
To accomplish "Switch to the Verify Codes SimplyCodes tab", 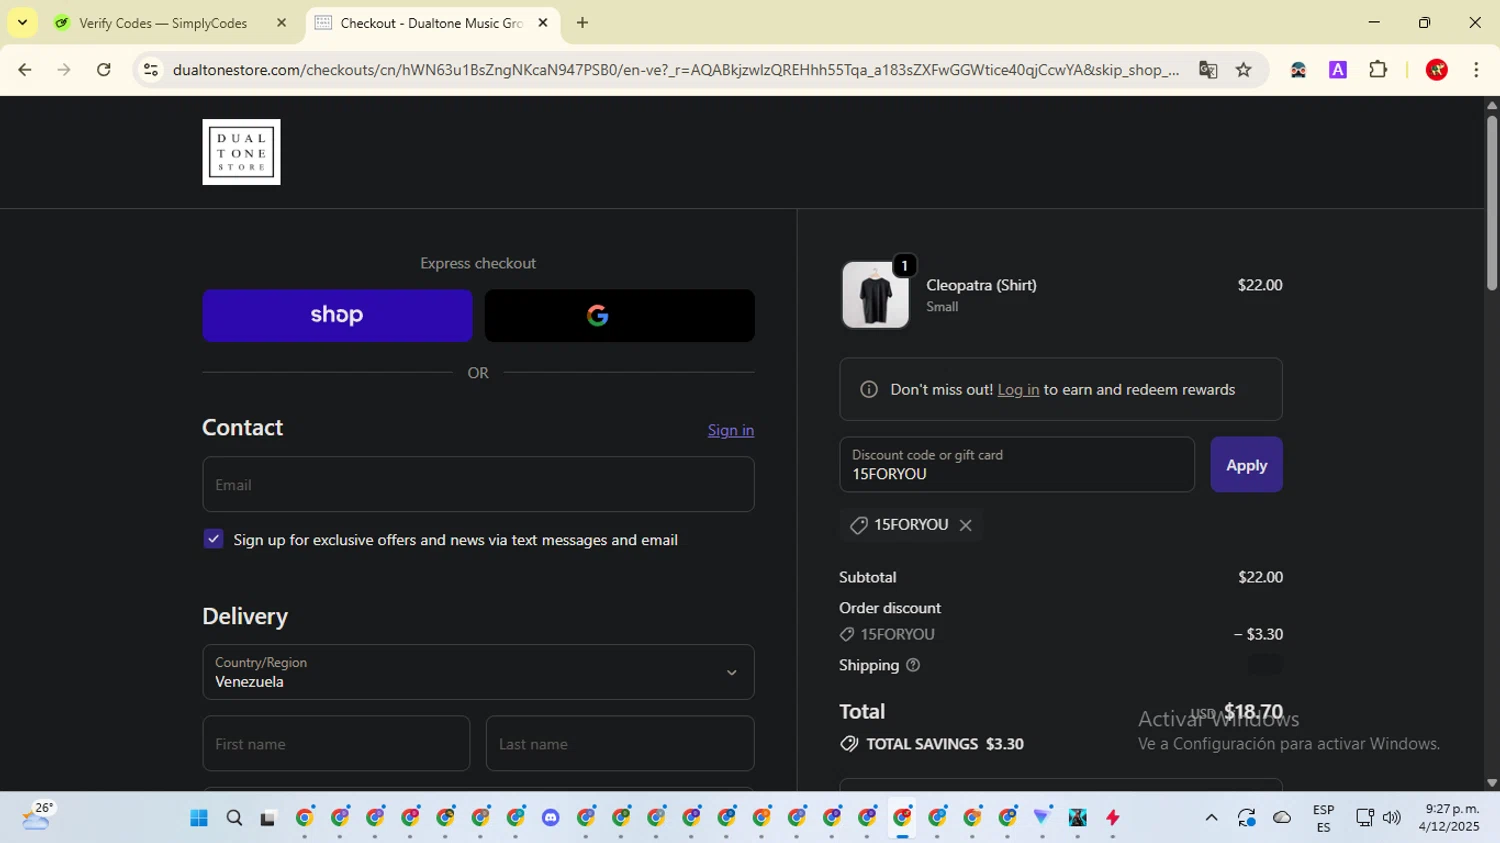I will coord(163,23).
